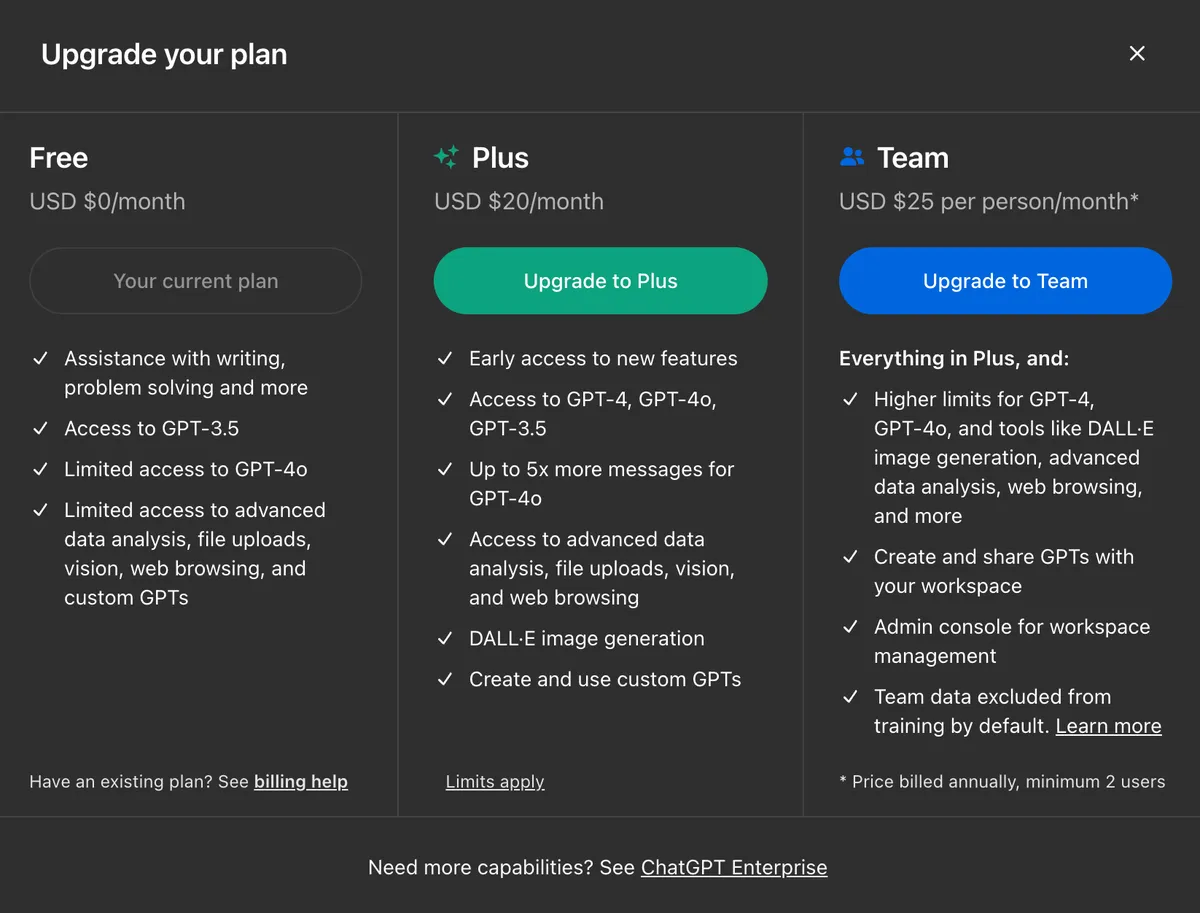The image size is (1200, 913).
Task: Click the checkmark beside Early access to new features
Action: pos(445,358)
